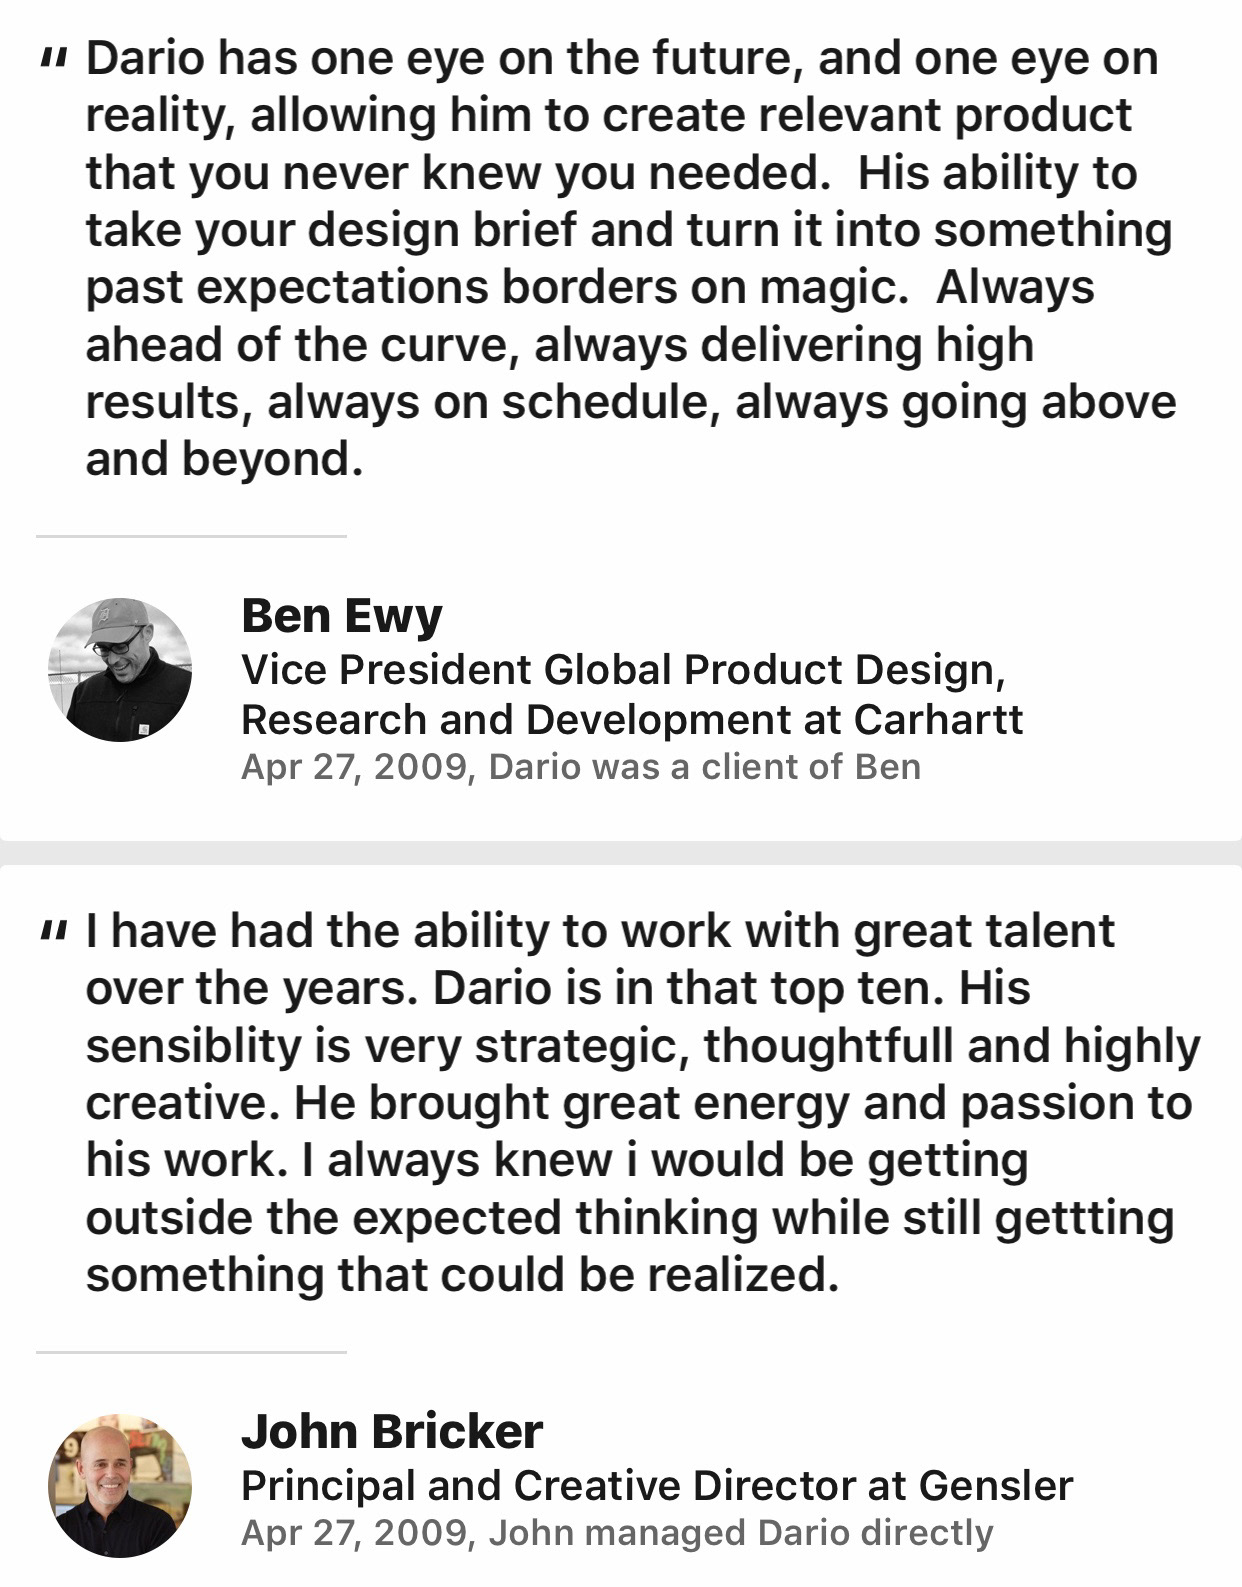Click the line starting 'over the years. Dario'

[x=558, y=989]
